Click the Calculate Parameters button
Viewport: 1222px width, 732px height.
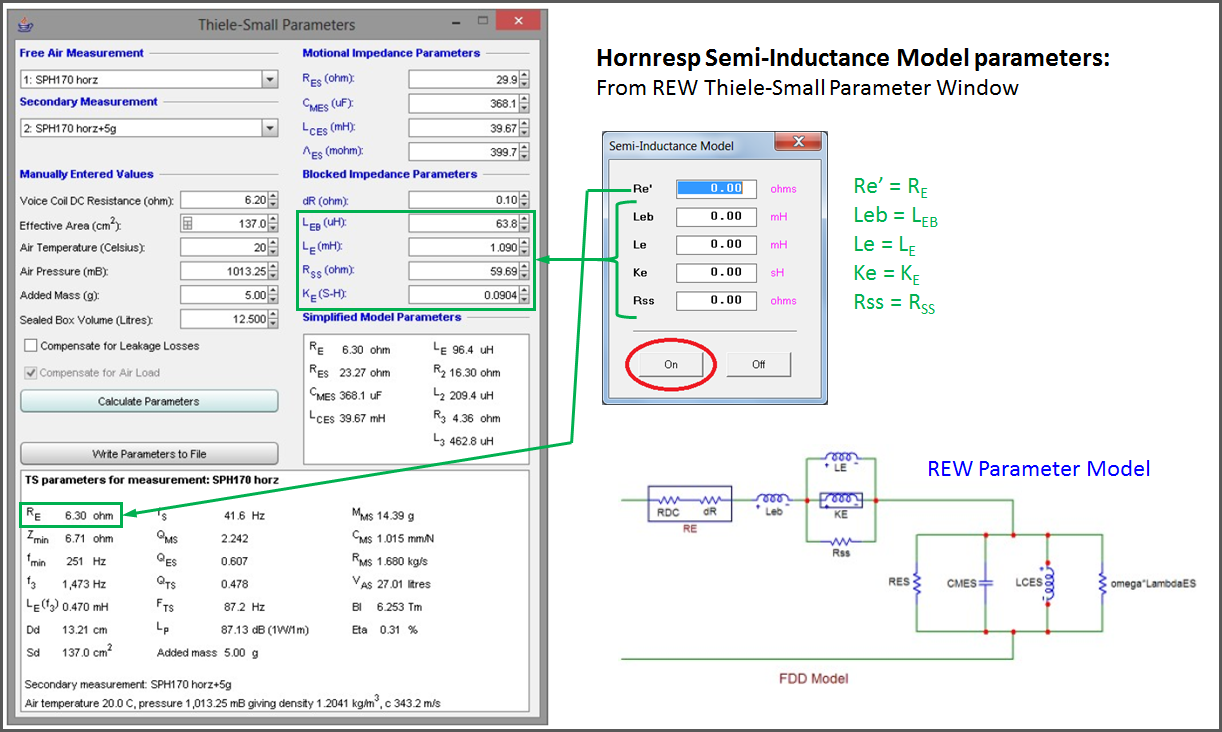[x=149, y=402]
